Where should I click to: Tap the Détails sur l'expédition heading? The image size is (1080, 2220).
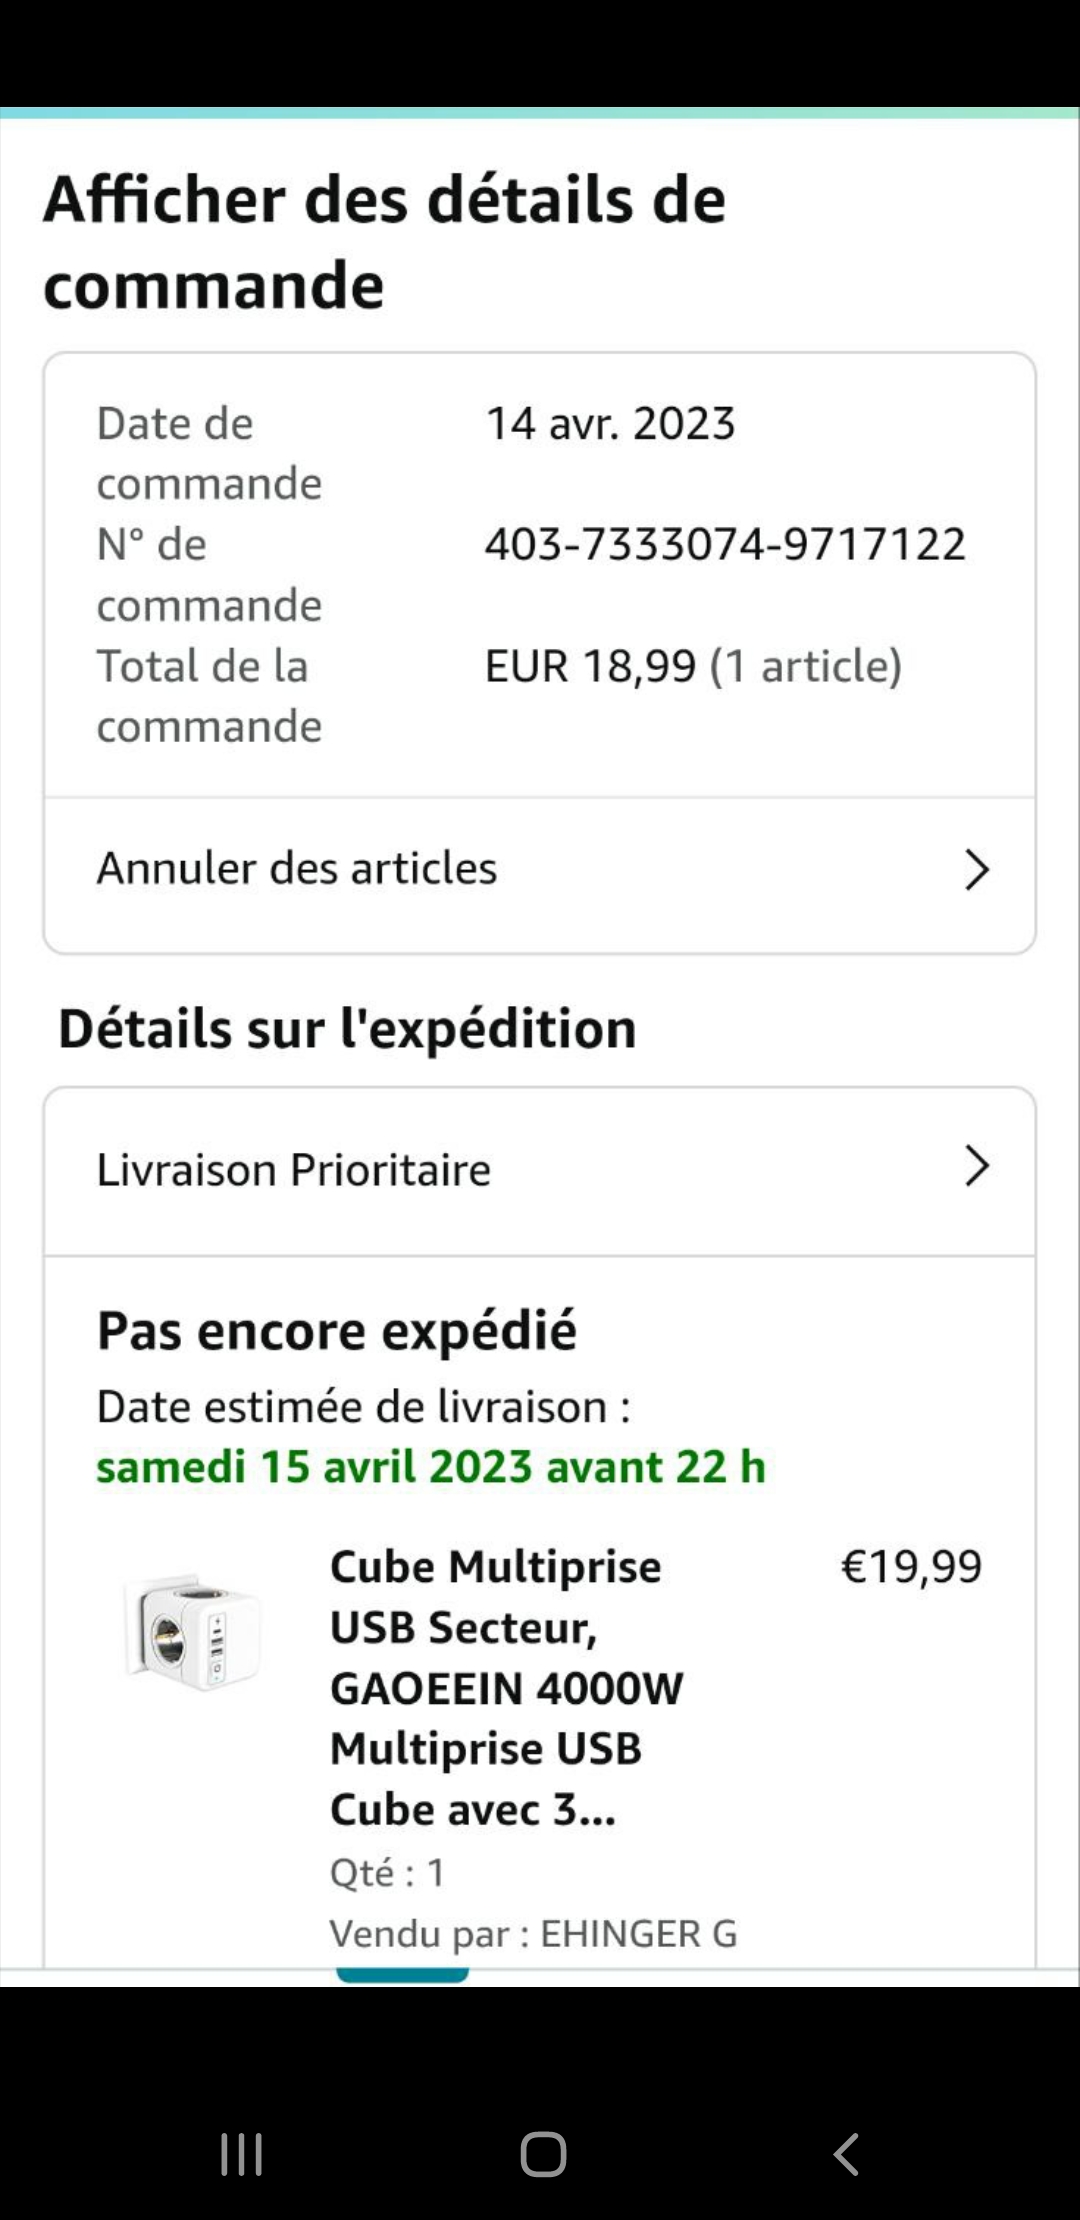tap(348, 1029)
